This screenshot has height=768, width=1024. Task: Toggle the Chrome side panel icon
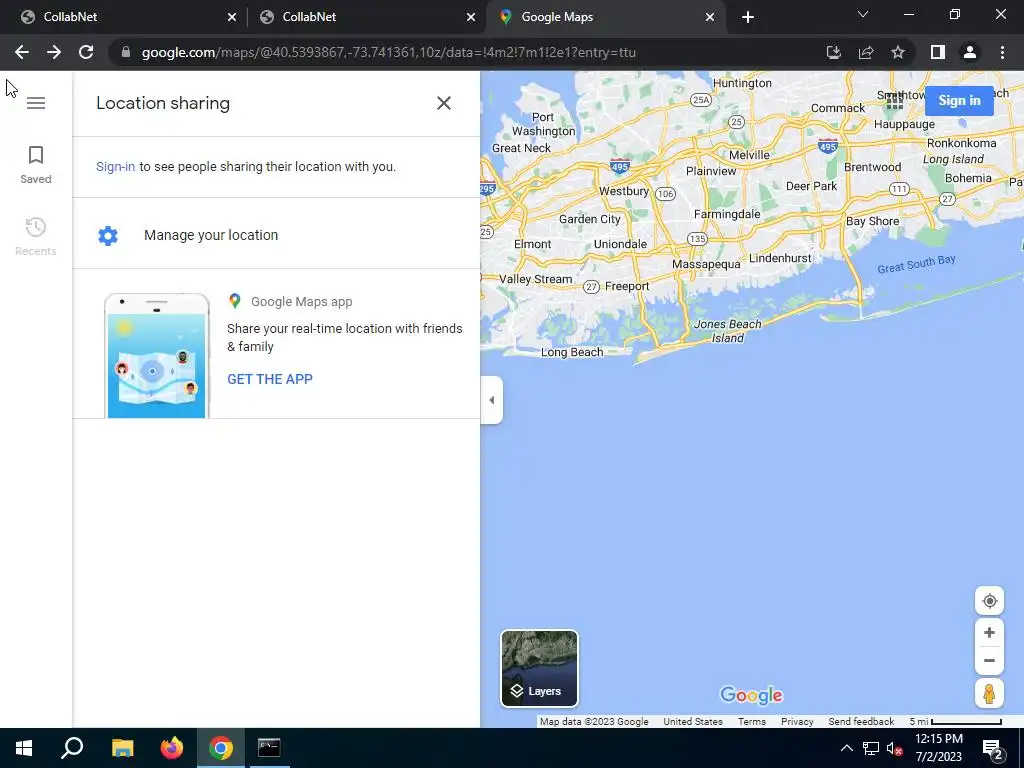(x=938, y=52)
